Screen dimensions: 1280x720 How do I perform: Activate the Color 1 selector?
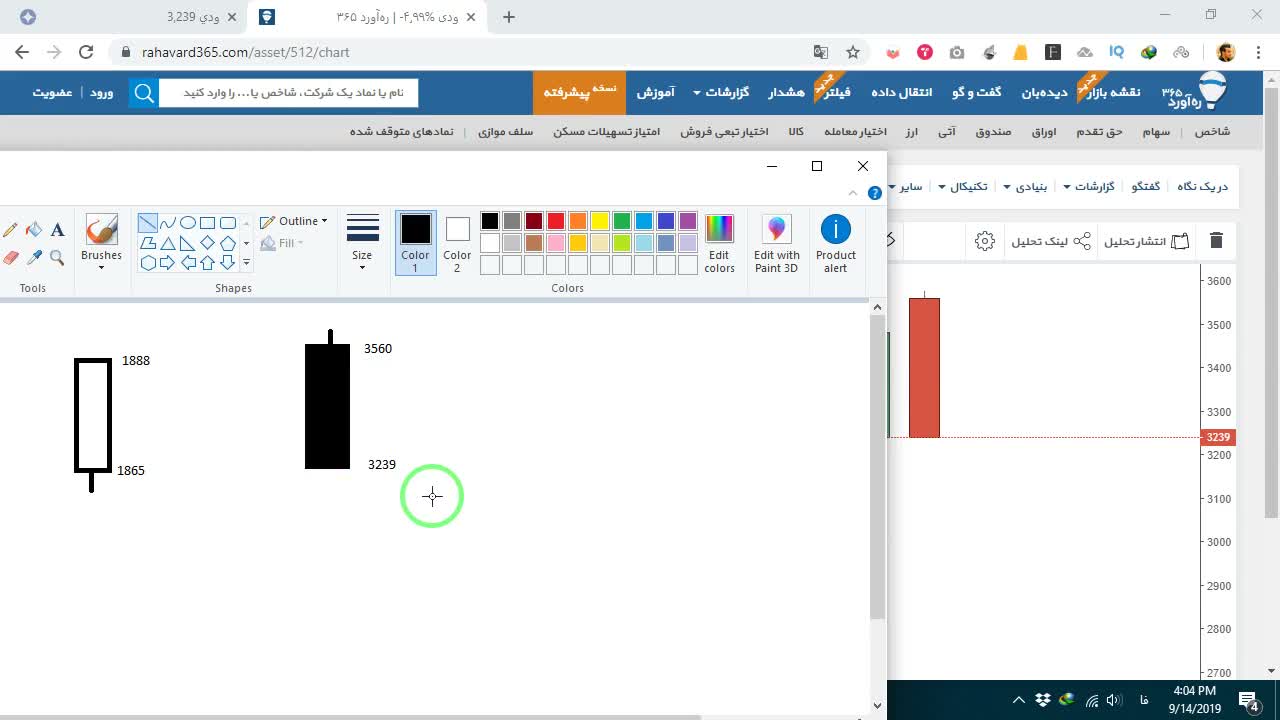pos(416,243)
